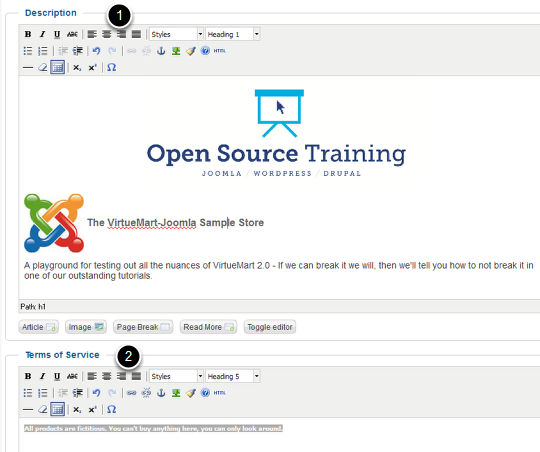Open the Heading 5 format dropdown

[233, 376]
